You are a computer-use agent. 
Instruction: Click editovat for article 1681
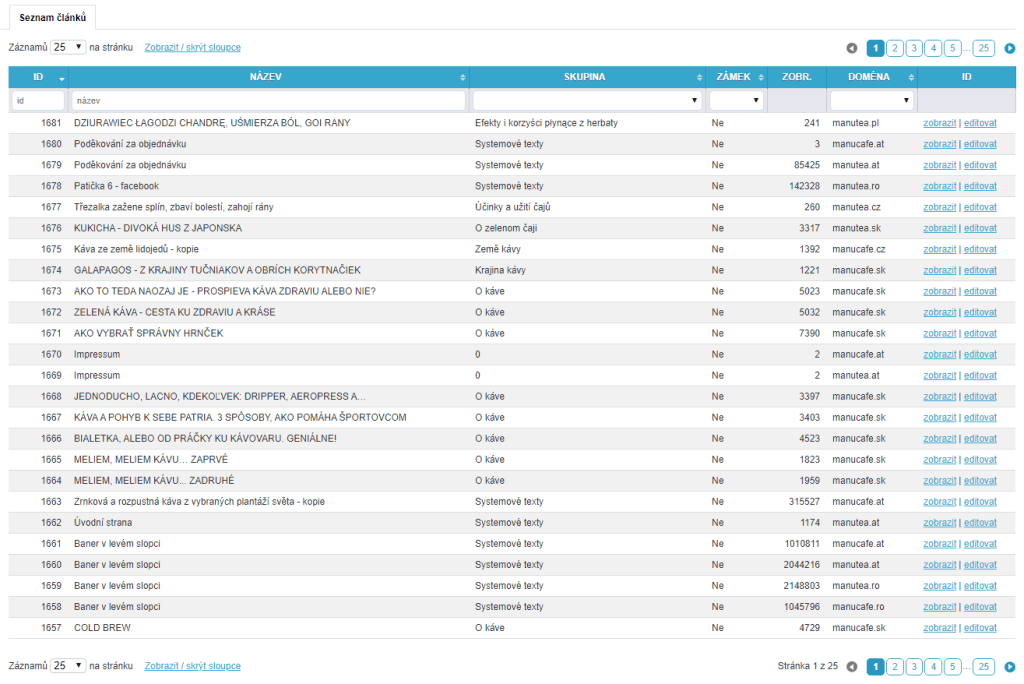[980, 123]
